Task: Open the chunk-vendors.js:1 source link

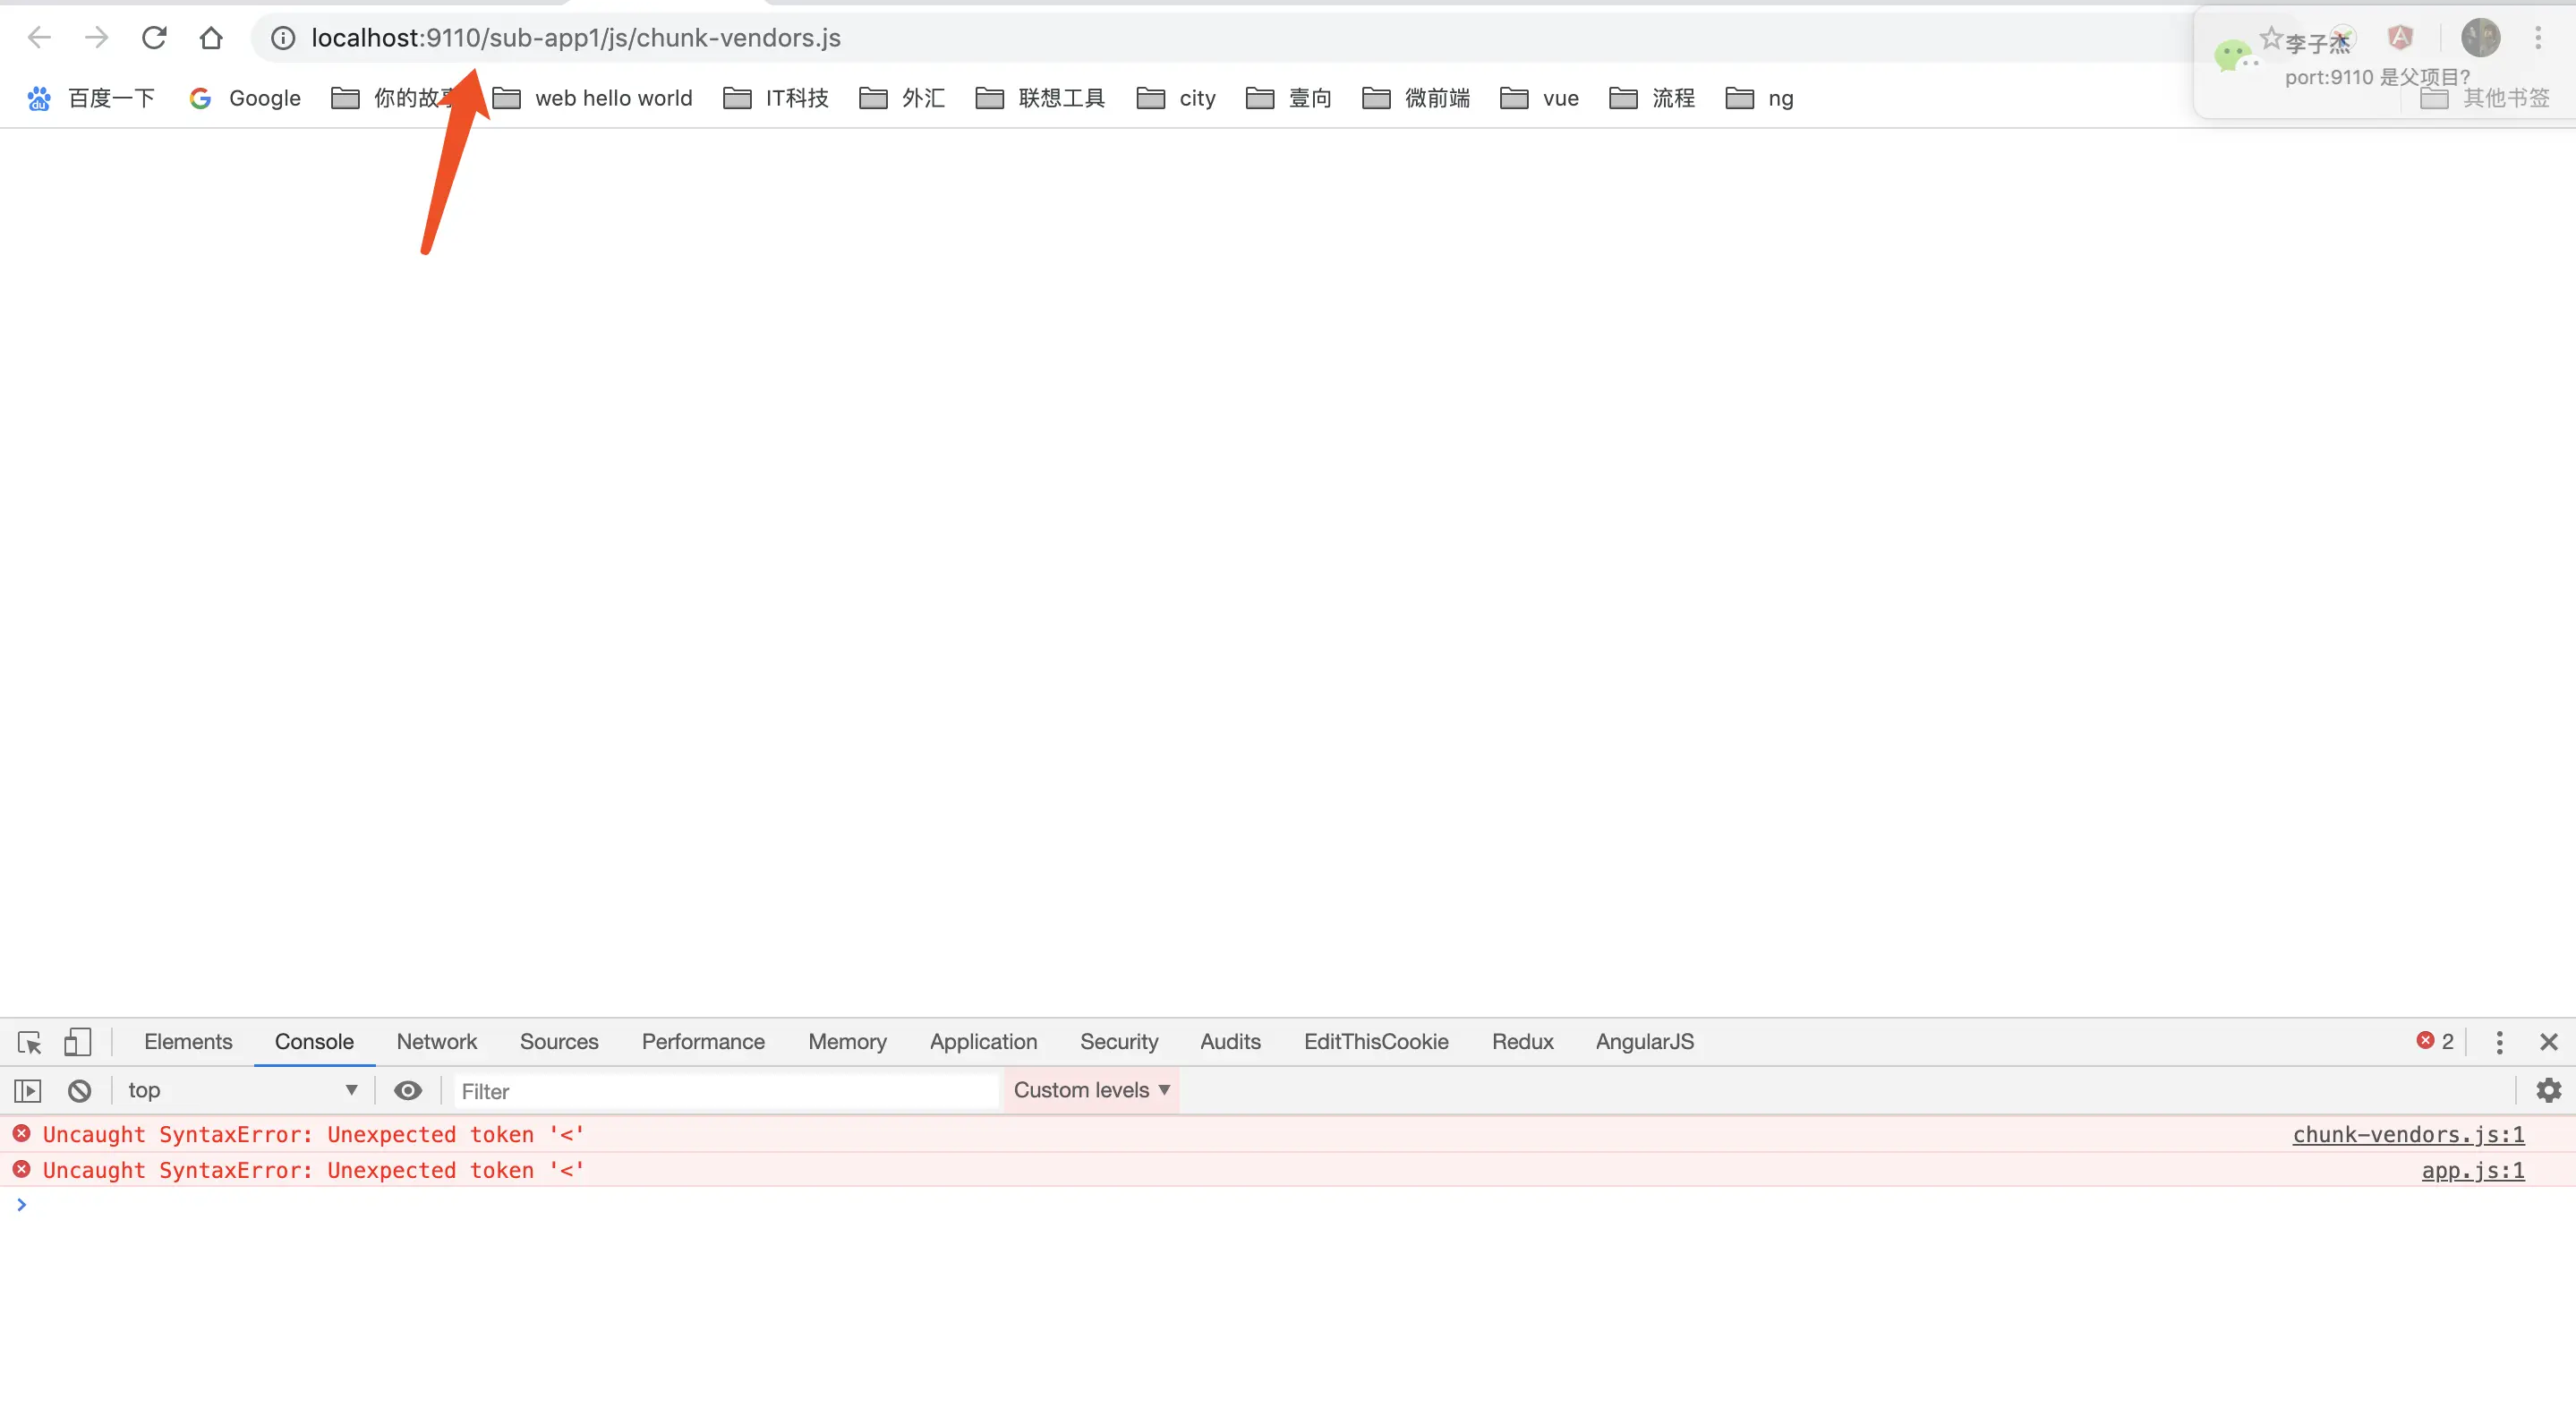Action: click(2407, 1135)
